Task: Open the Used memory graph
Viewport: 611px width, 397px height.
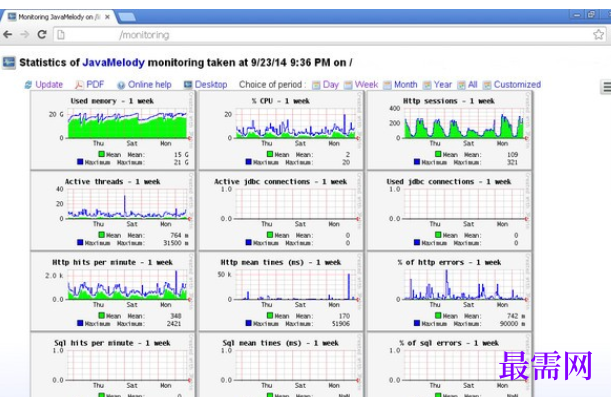Action: [x=113, y=131]
